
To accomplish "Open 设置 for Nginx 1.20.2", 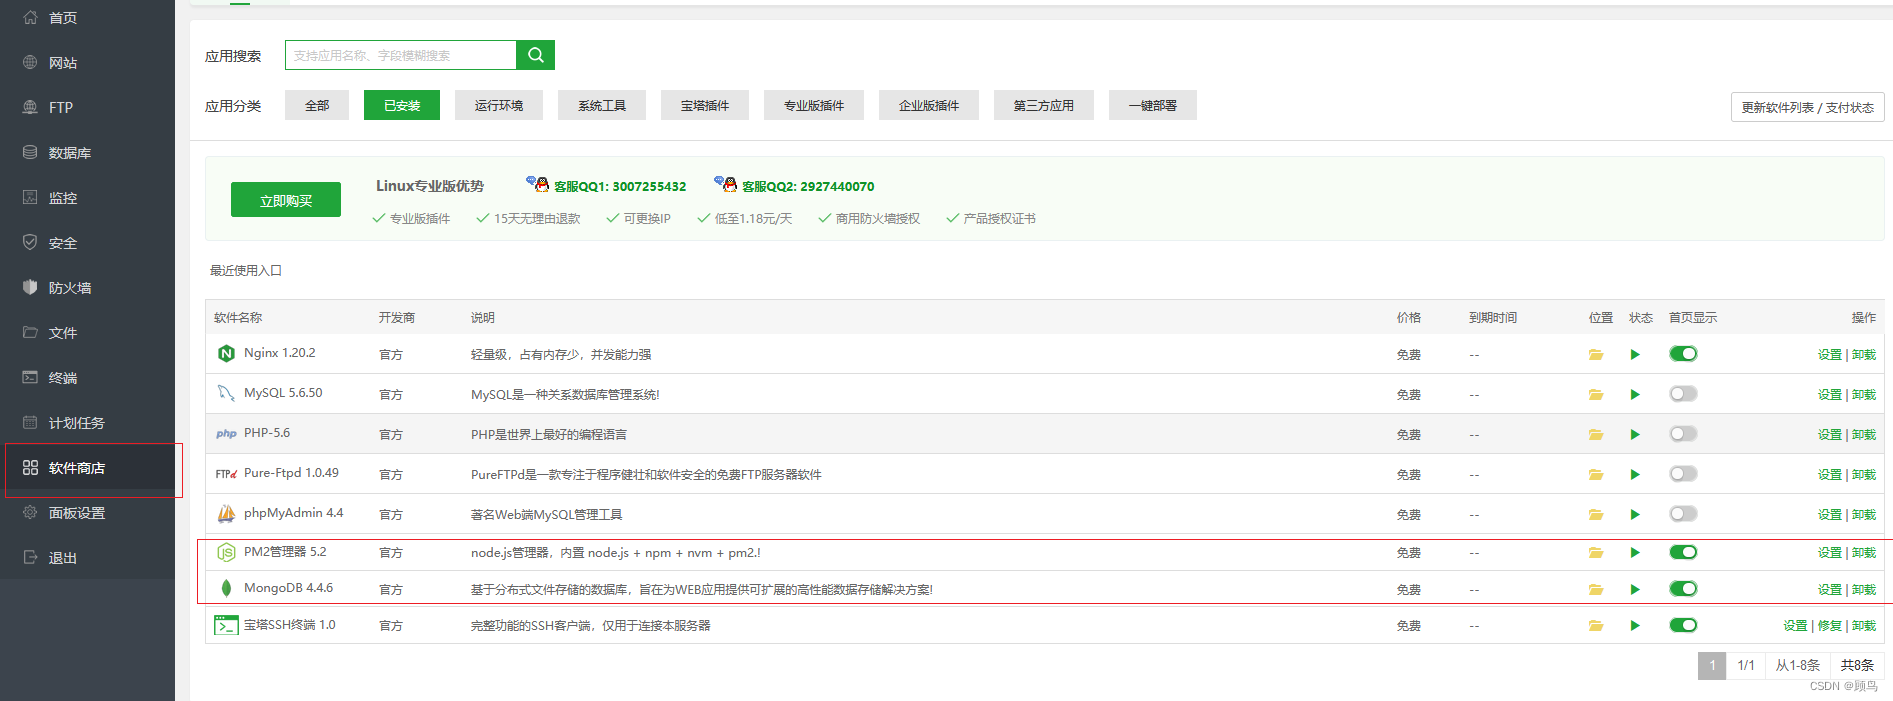I will click(x=1829, y=355).
